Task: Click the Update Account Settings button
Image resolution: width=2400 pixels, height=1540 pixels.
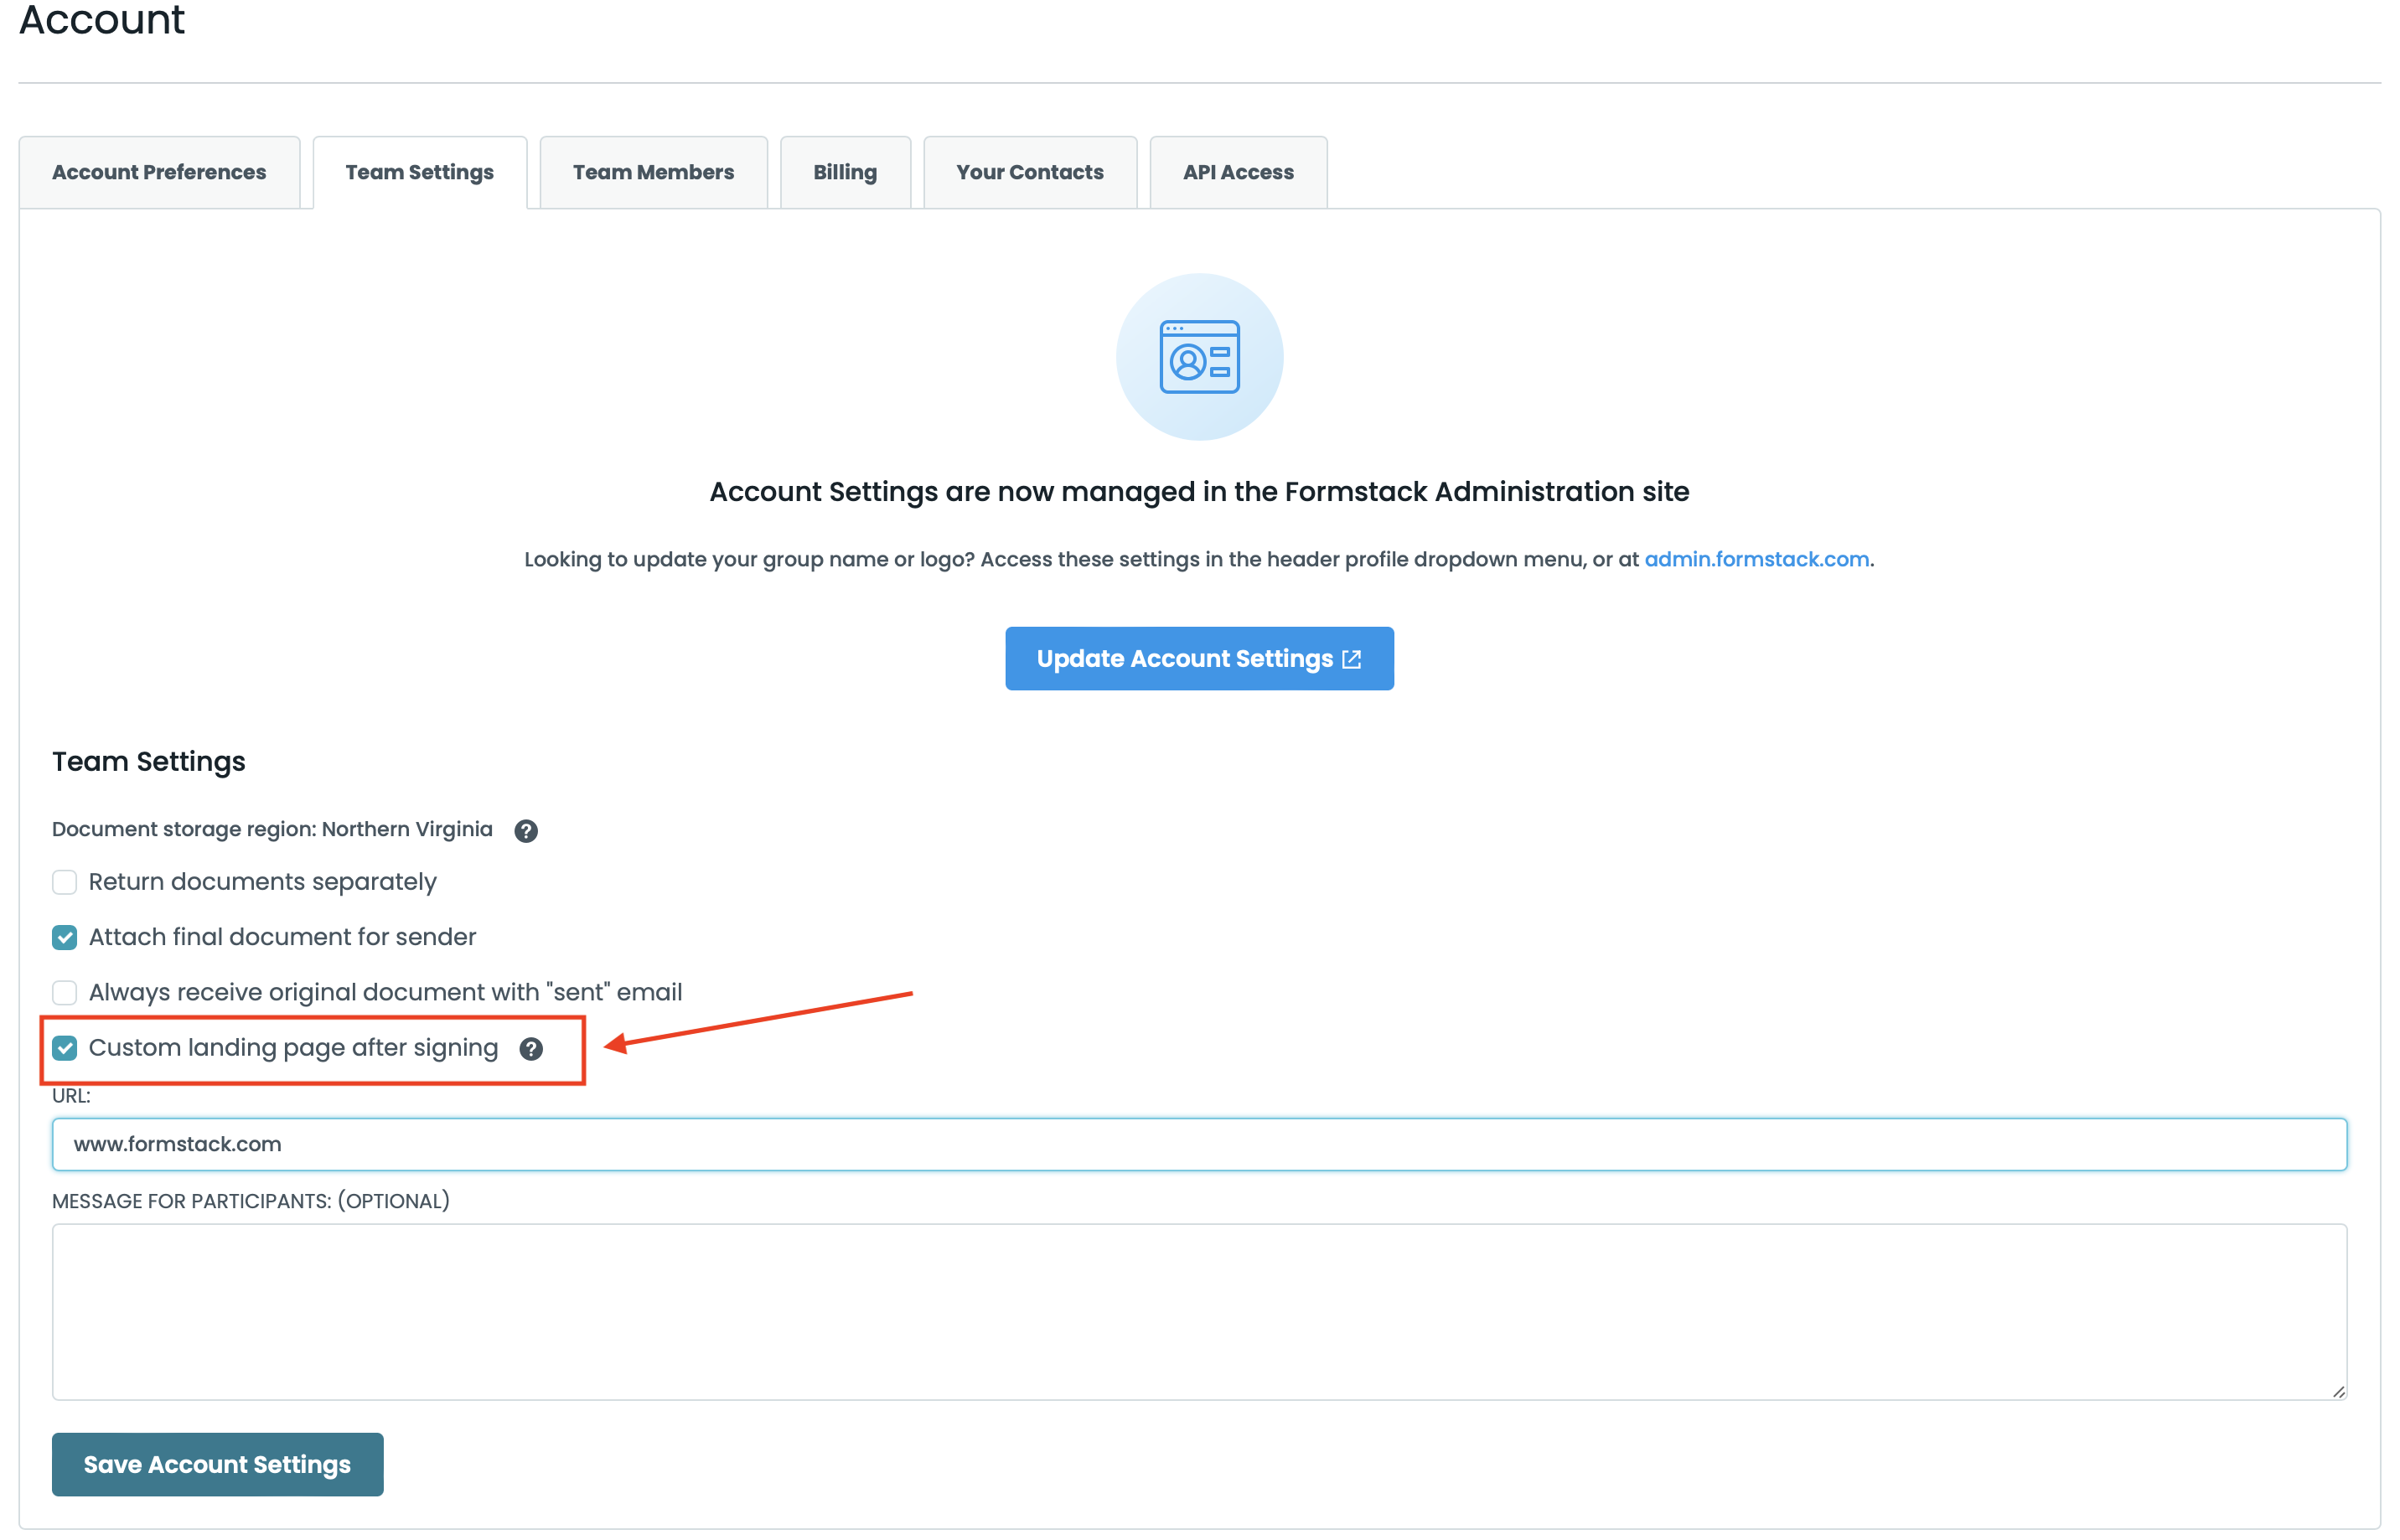Action: (x=1185, y=659)
